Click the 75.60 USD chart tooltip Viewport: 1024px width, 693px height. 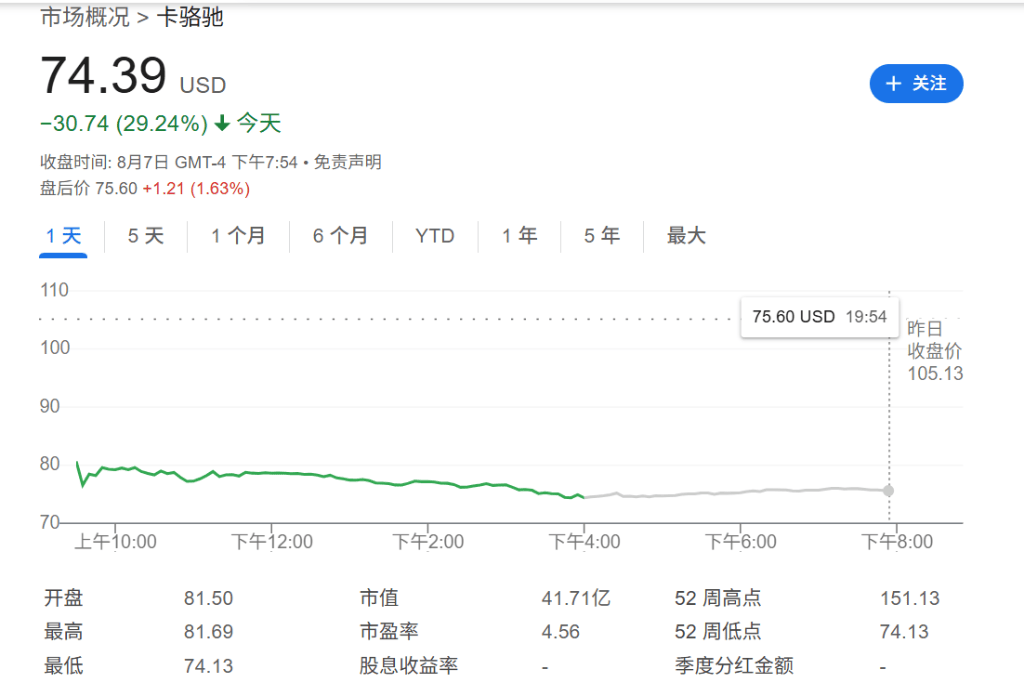818,317
